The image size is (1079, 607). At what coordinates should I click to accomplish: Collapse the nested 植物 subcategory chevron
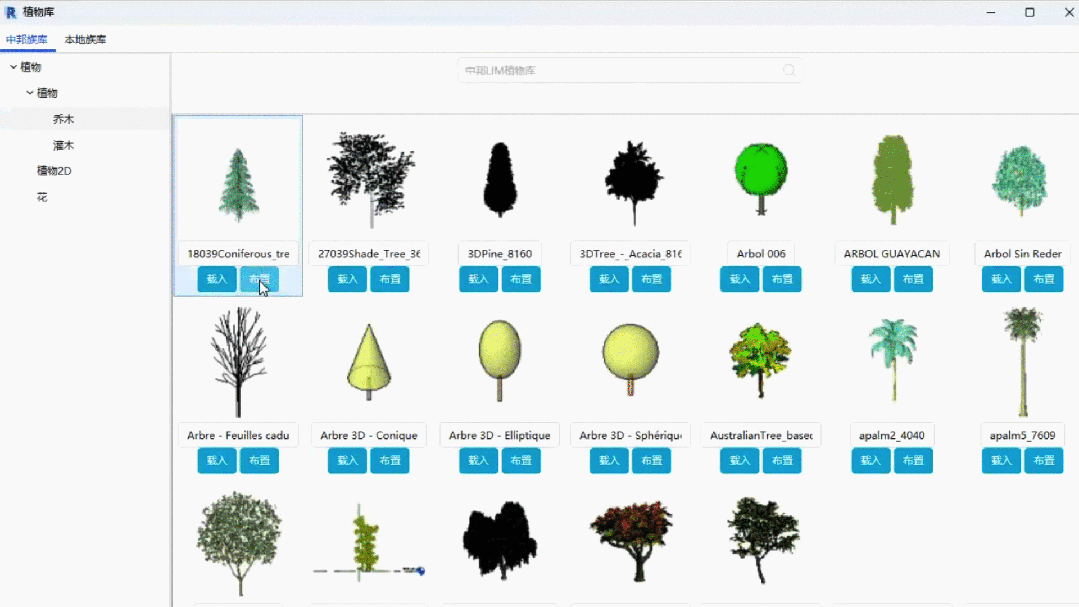click(30, 93)
